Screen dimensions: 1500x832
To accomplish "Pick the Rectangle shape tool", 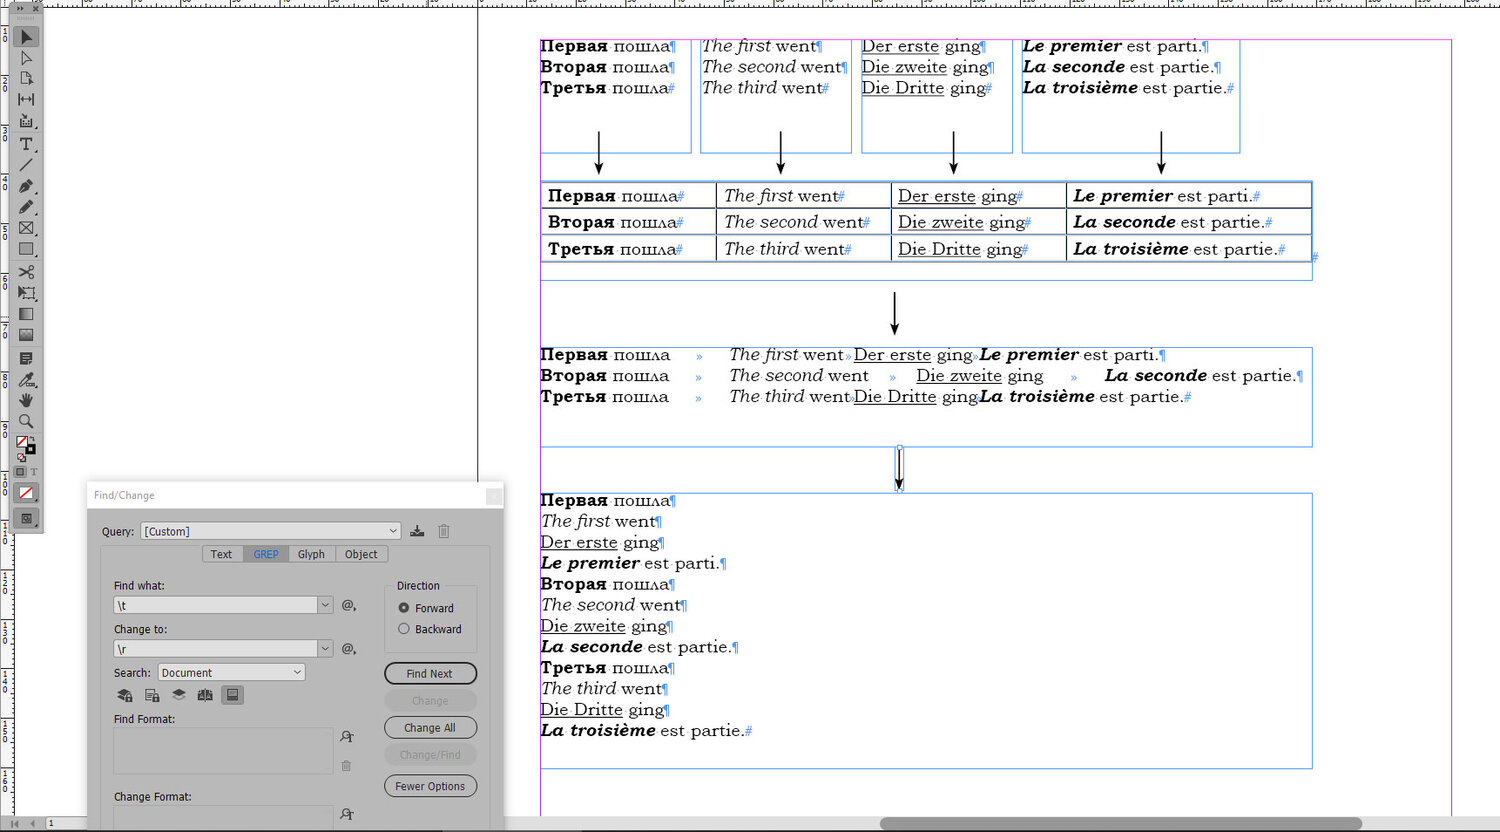I will [x=27, y=249].
